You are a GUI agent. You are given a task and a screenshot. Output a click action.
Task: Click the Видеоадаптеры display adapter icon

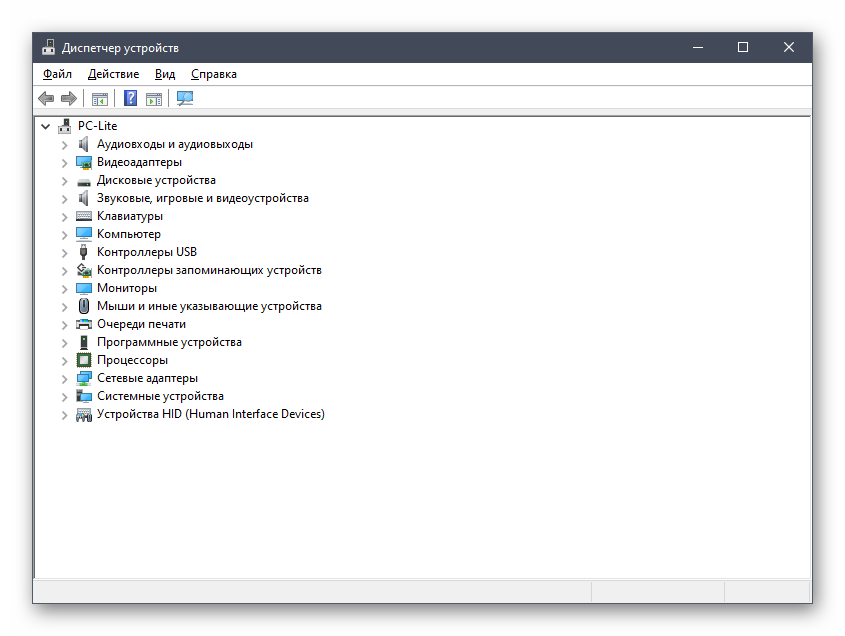[84, 162]
